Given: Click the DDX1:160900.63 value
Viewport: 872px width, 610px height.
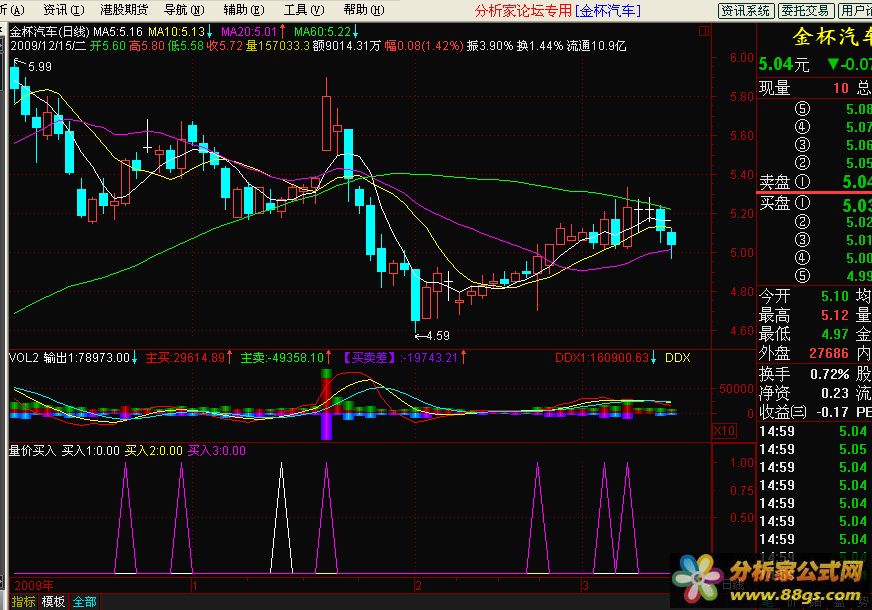Looking at the screenshot, I should pyautogui.click(x=602, y=358).
